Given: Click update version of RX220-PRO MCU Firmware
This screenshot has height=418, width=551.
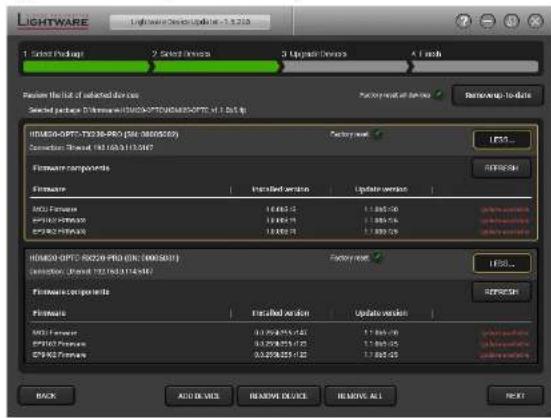Looking at the screenshot, I should (x=381, y=333).
